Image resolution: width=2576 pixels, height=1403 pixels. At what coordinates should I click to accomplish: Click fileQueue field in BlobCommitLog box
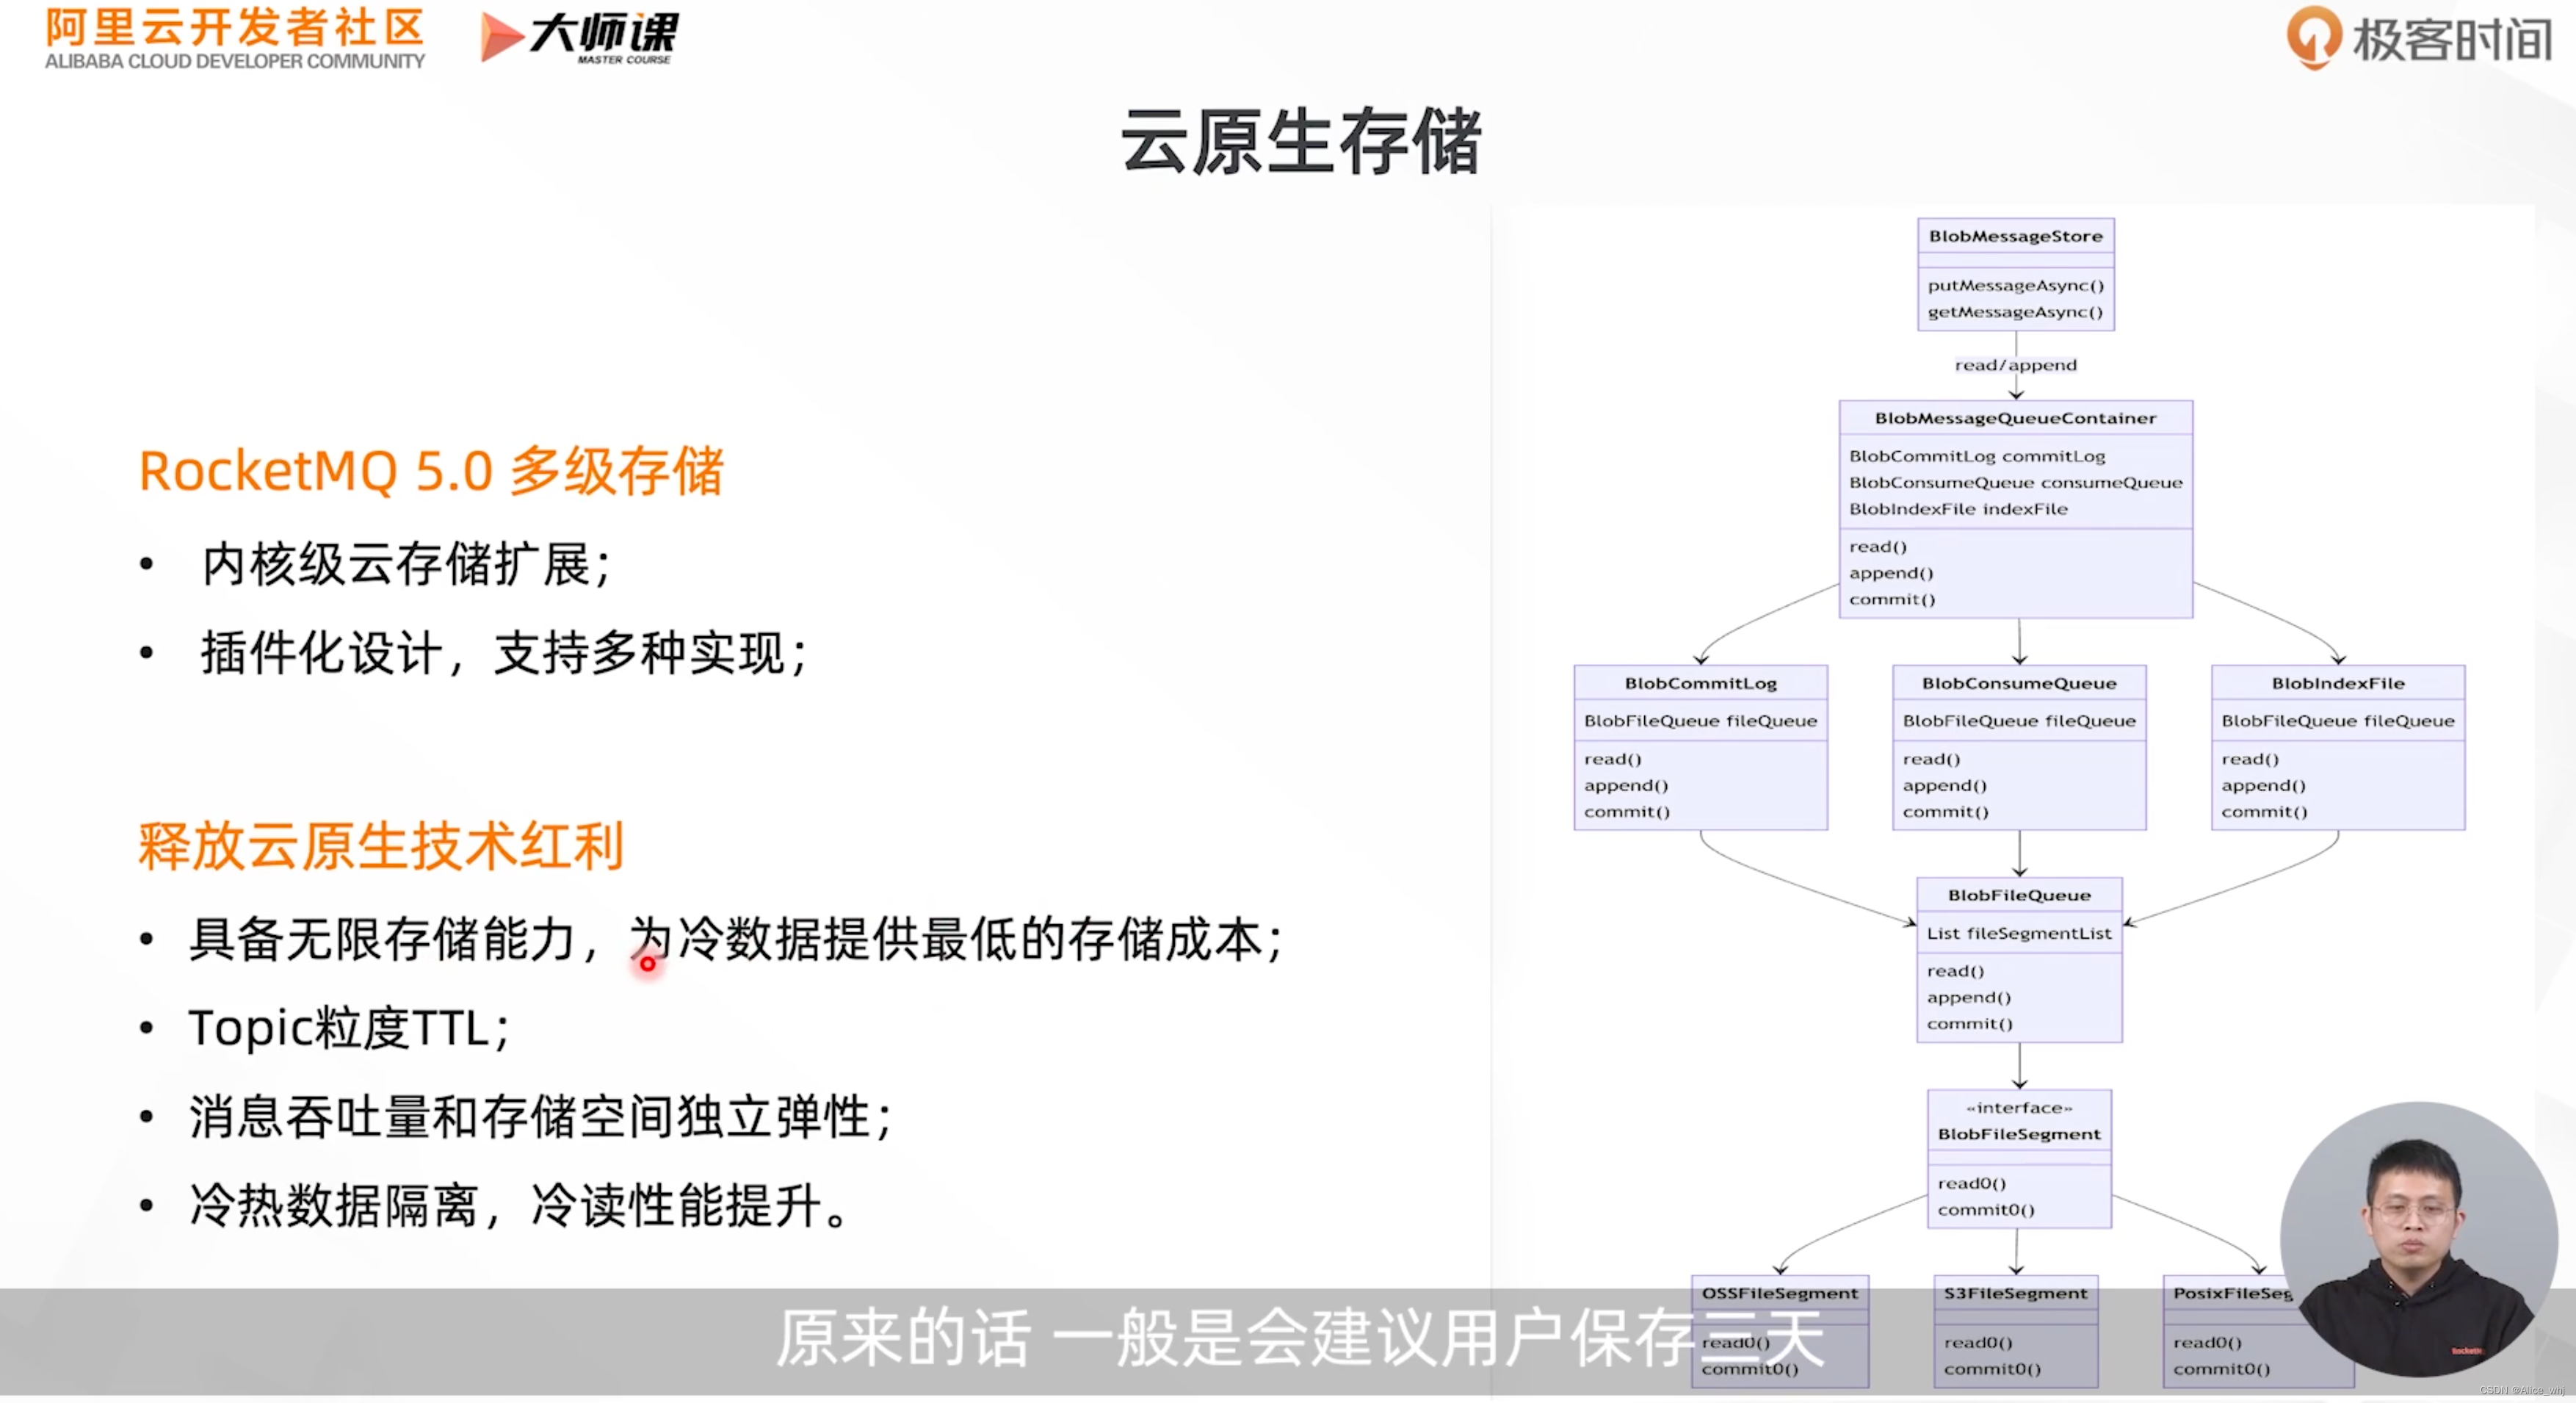pyautogui.click(x=1700, y=721)
